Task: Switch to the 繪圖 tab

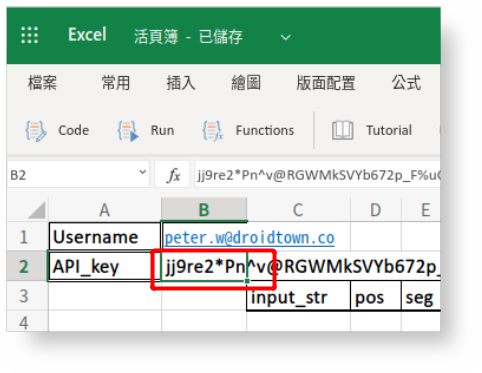Action: pyautogui.click(x=246, y=83)
